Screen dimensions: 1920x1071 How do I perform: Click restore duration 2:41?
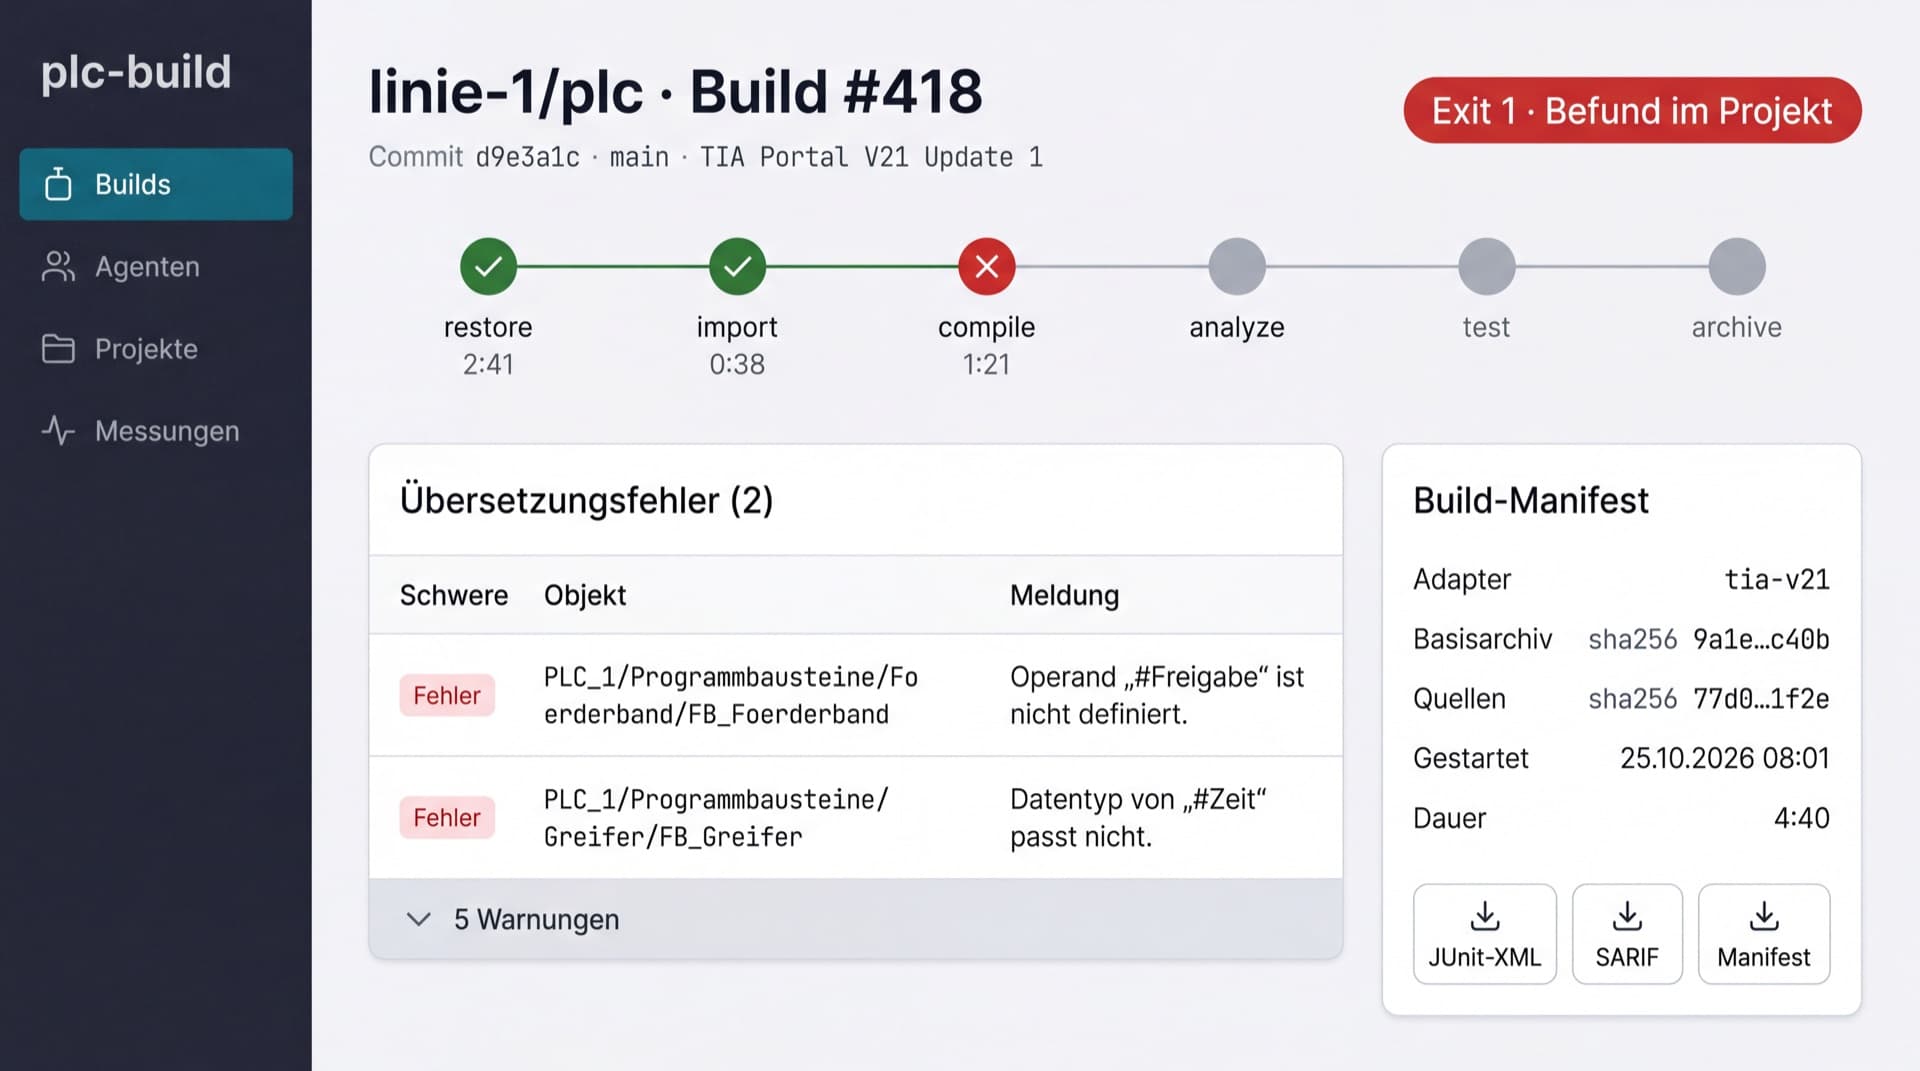[x=488, y=364]
